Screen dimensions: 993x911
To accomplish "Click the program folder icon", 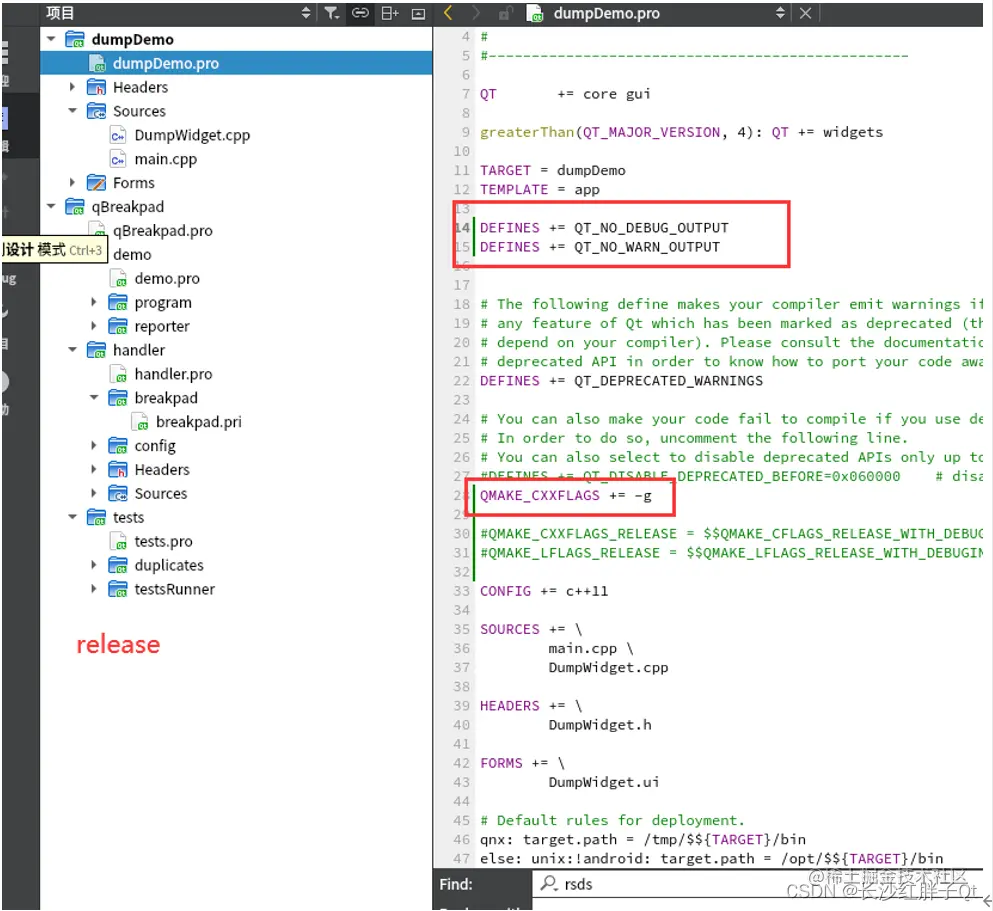I will pos(118,302).
